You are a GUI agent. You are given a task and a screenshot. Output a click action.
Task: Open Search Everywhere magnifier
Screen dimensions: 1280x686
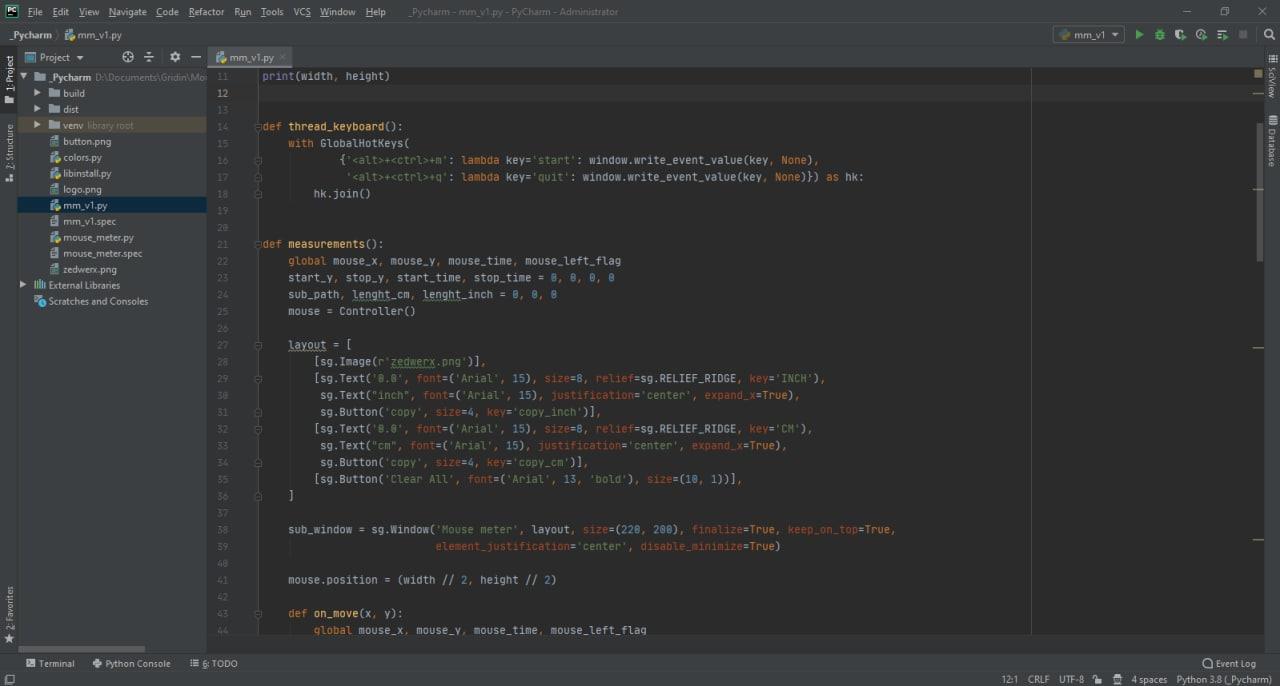(x=1269, y=35)
